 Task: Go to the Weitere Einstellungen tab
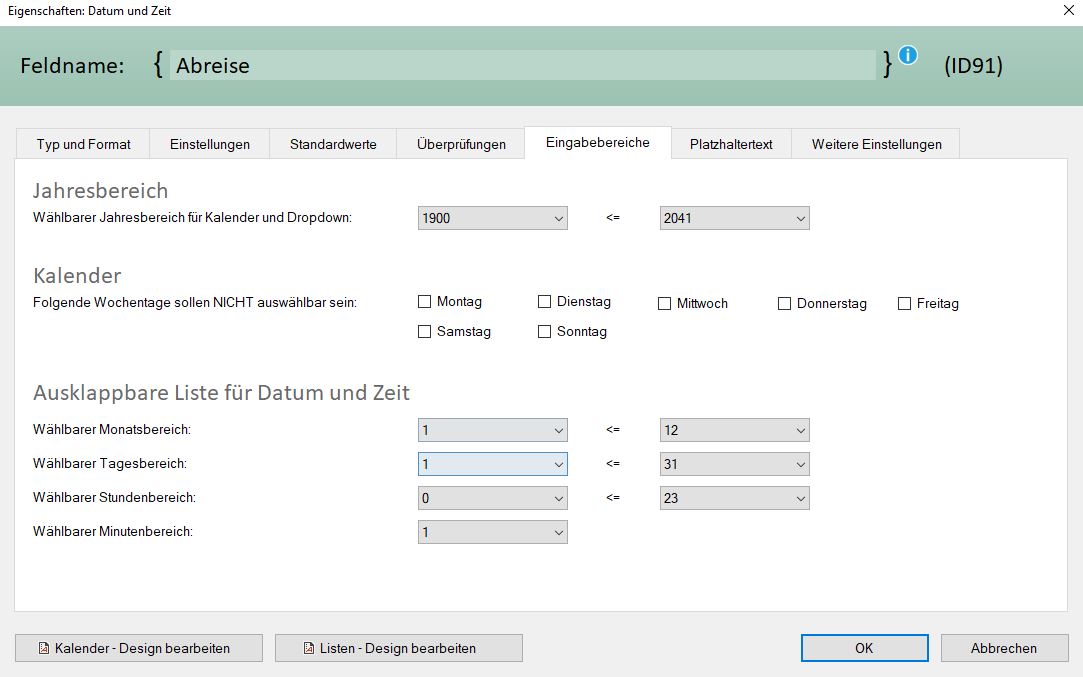pyautogui.click(x=876, y=144)
